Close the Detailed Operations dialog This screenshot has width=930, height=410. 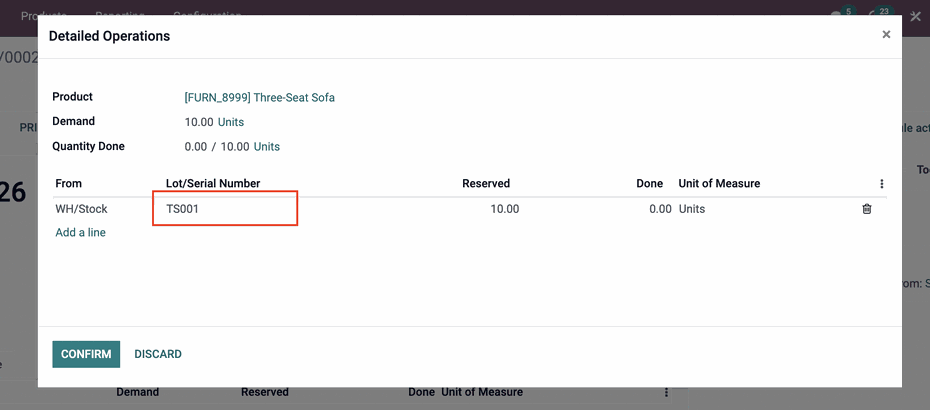tap(886, 34)
